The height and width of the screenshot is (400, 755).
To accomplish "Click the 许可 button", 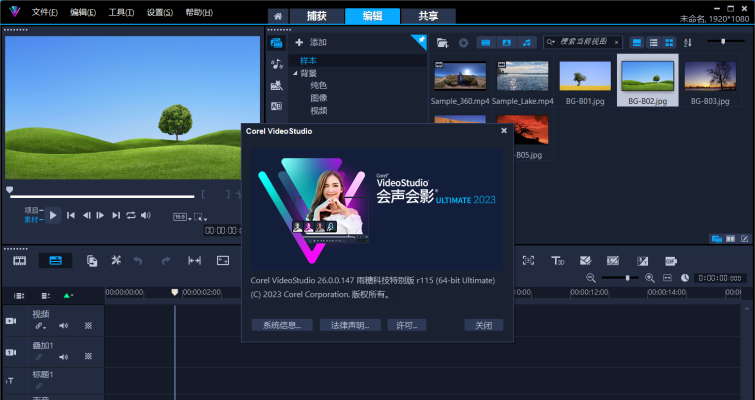I will tap(407, 325).
